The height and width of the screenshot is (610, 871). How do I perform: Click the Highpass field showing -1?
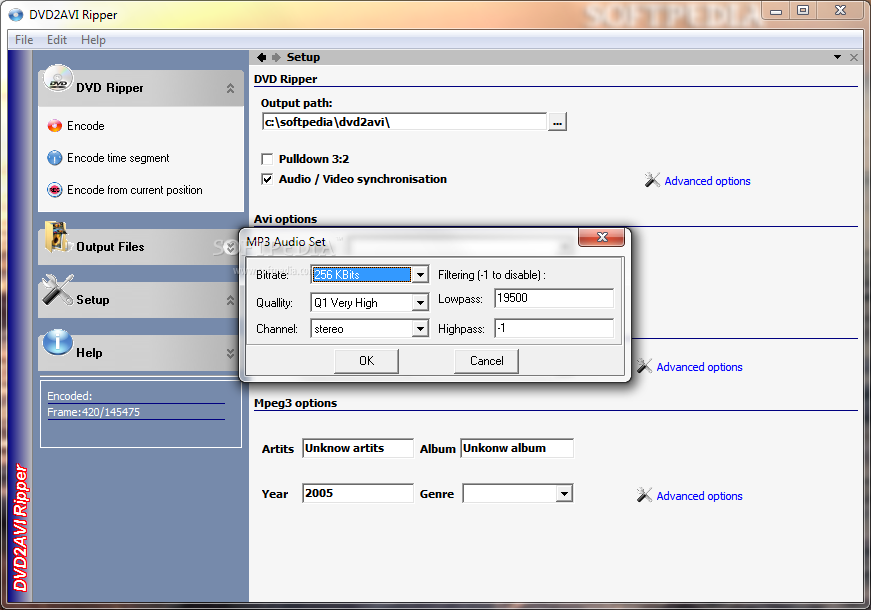(x=554, y=328)
